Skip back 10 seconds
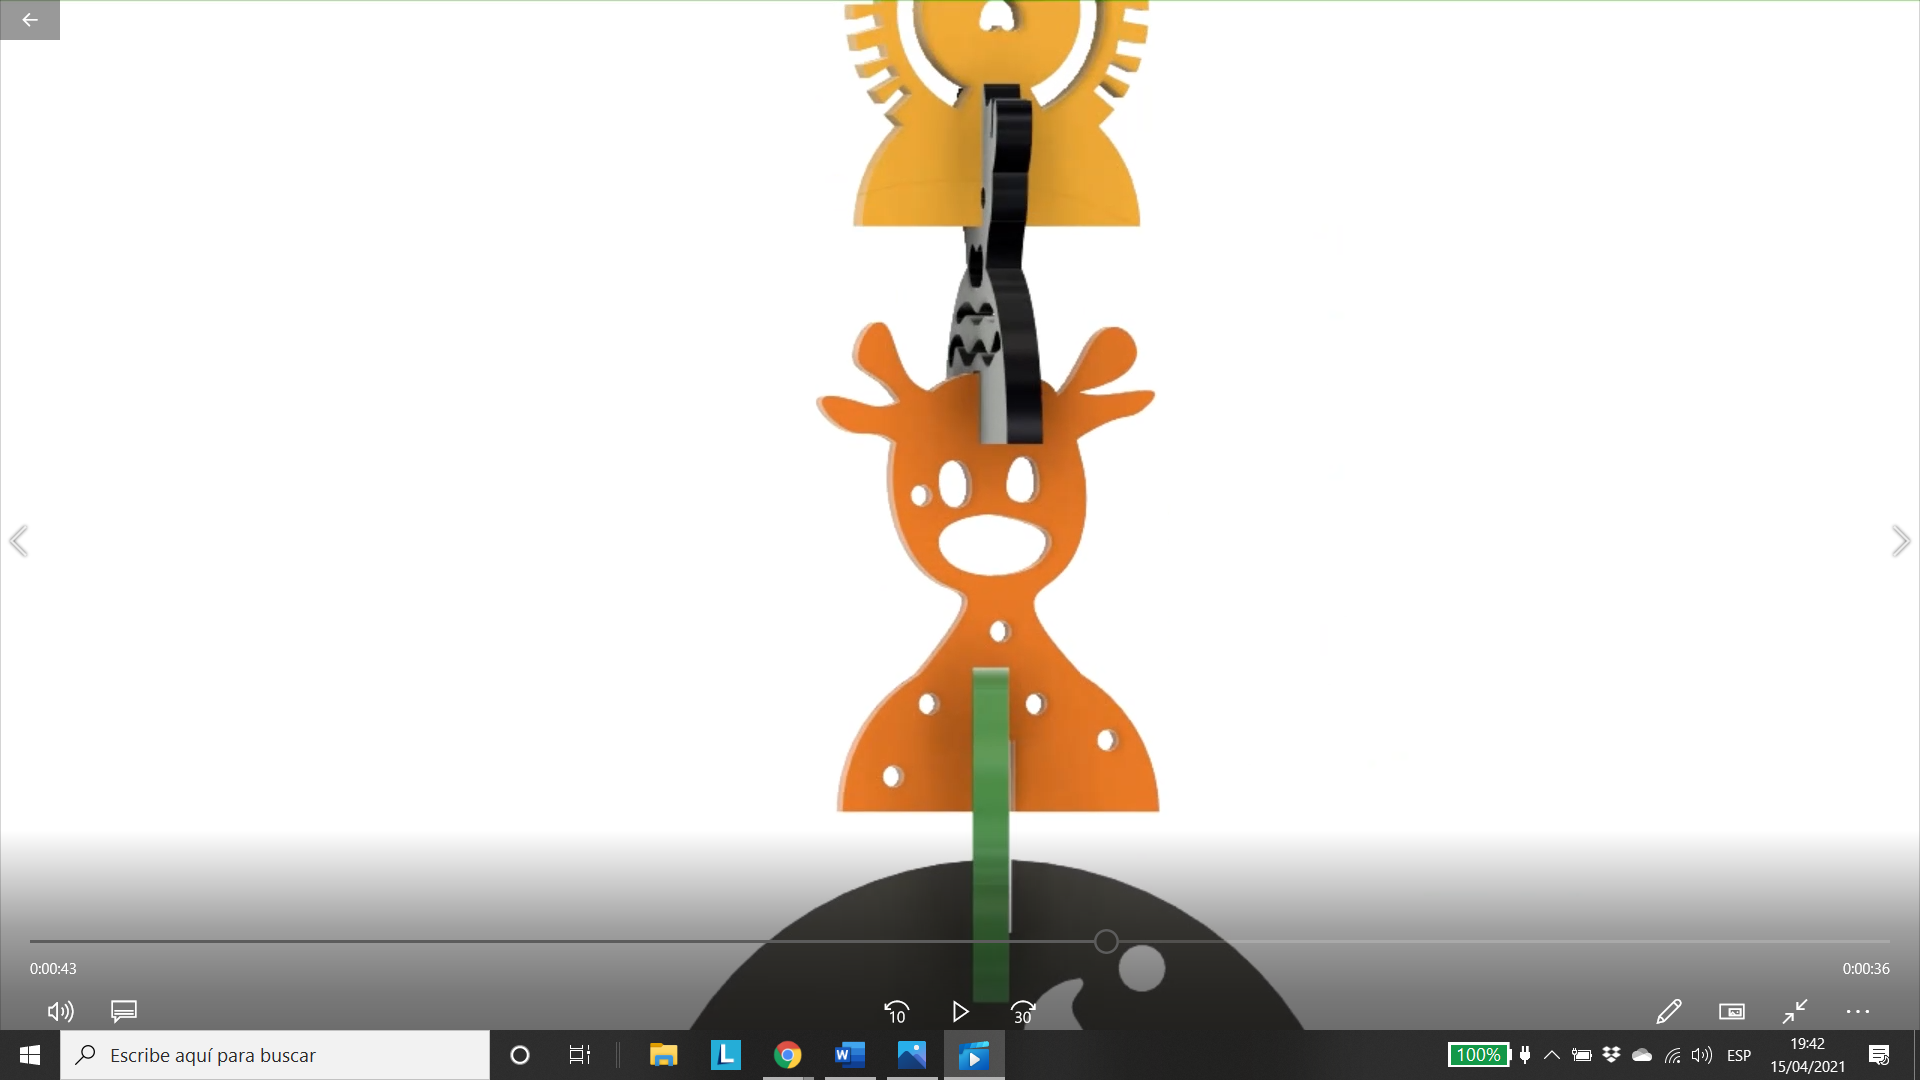 click(x=897, y=1012)
